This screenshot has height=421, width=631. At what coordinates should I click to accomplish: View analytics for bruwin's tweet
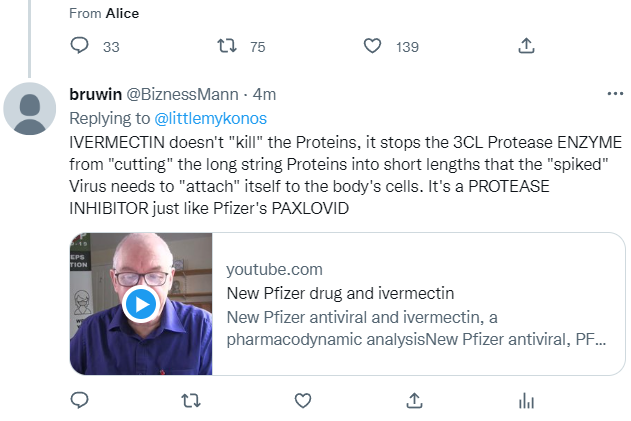[x=525, y=400]
